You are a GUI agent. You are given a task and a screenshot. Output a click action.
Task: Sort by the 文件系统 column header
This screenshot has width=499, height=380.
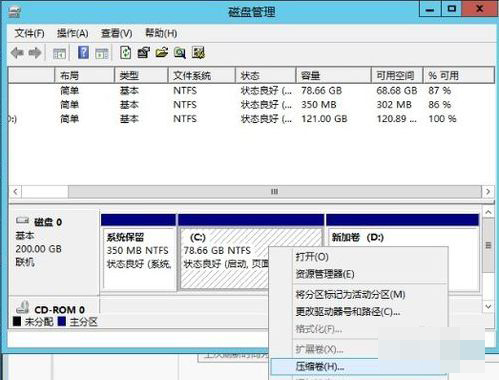point(202,76)
